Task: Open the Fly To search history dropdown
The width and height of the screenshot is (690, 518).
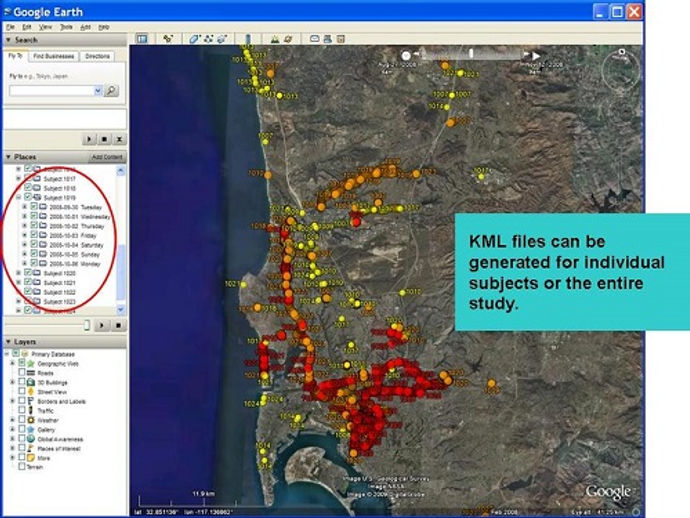Action: pos(98,91)
